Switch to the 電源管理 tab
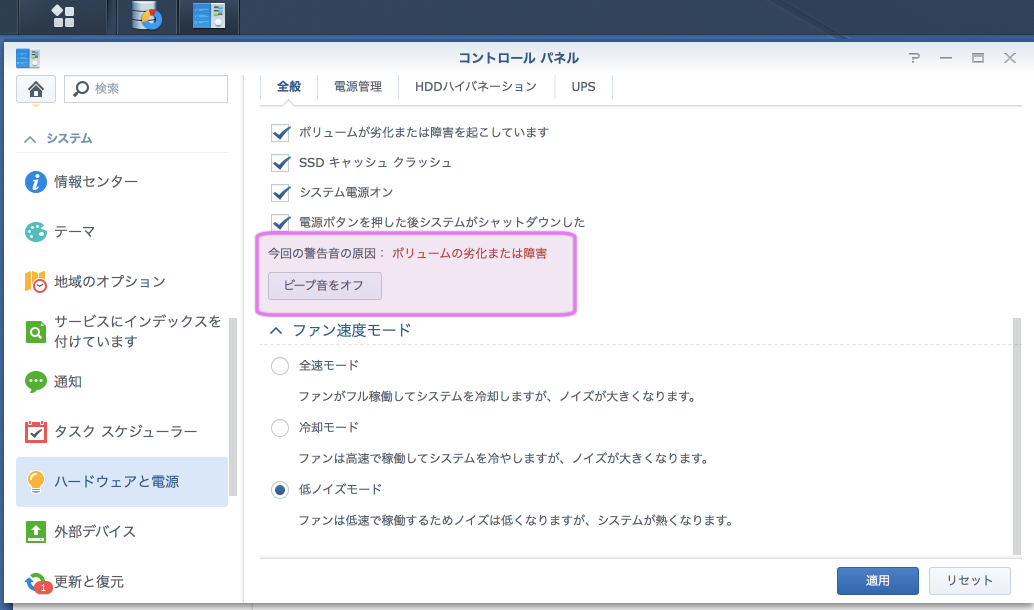 coord(357,87)
